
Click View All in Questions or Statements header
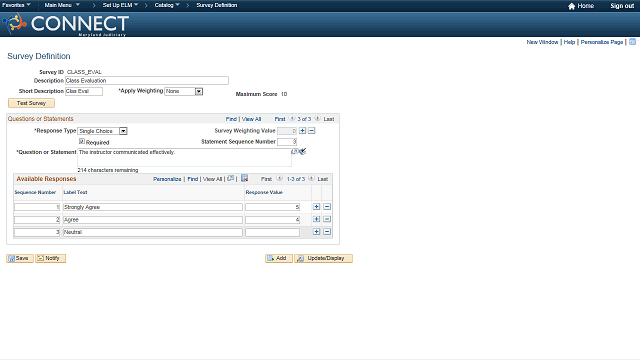(251, 119)
